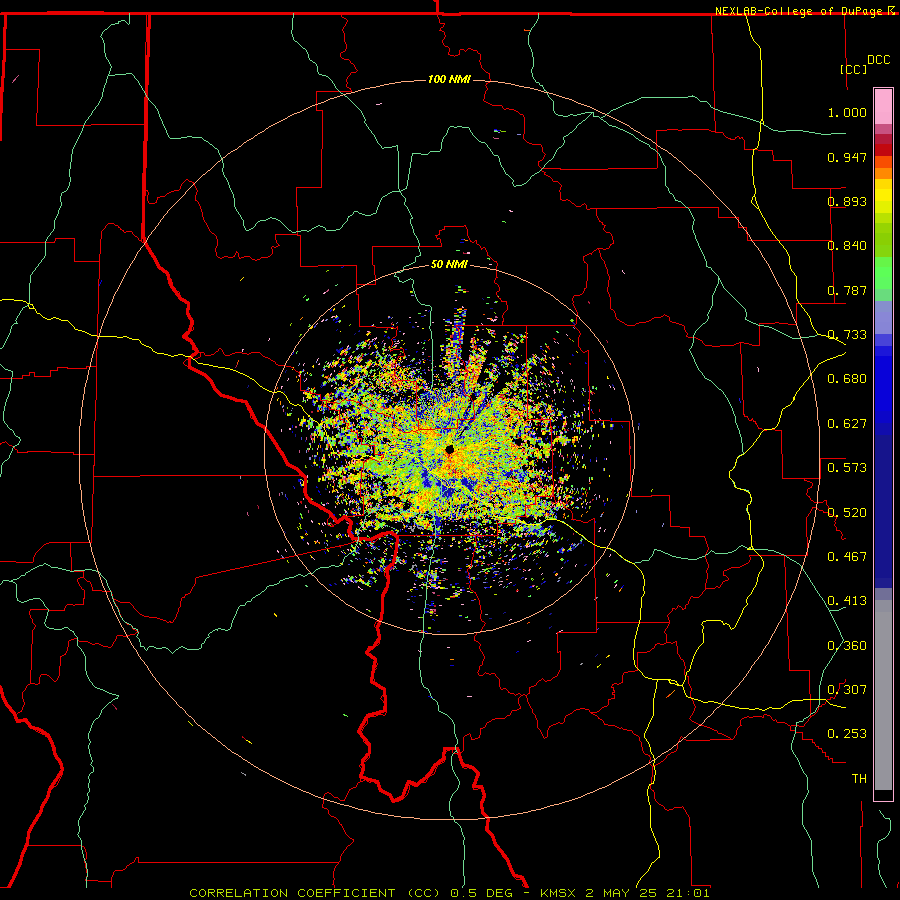Select the 0.360 scale value
The height and width of the screenshot is (900, 900).
coord(847,646)
